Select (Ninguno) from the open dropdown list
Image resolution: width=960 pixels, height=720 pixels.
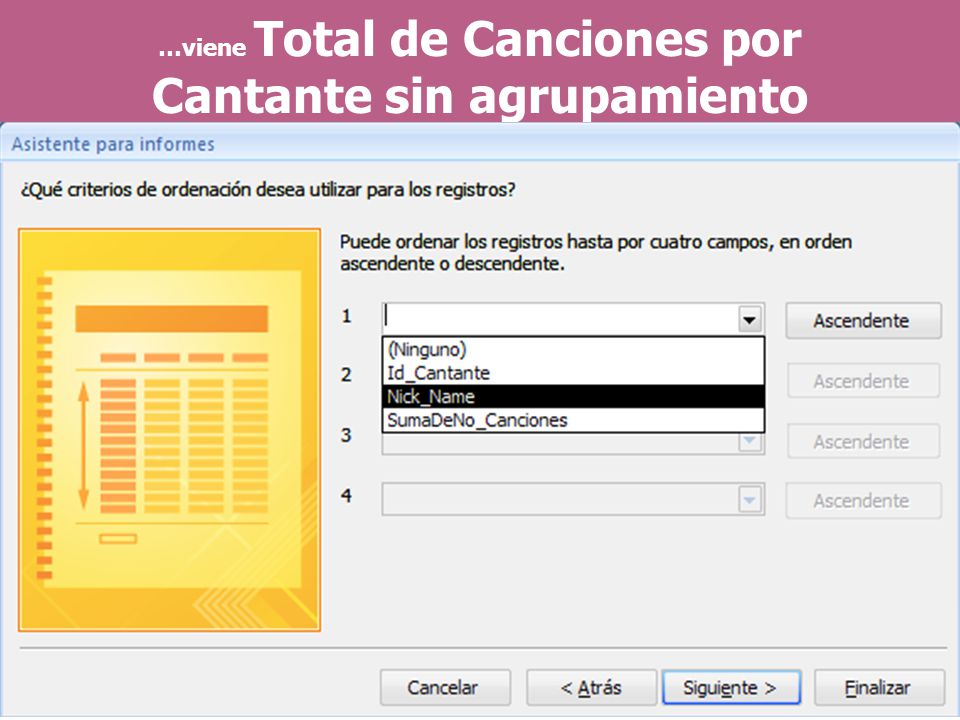point(573,350)
